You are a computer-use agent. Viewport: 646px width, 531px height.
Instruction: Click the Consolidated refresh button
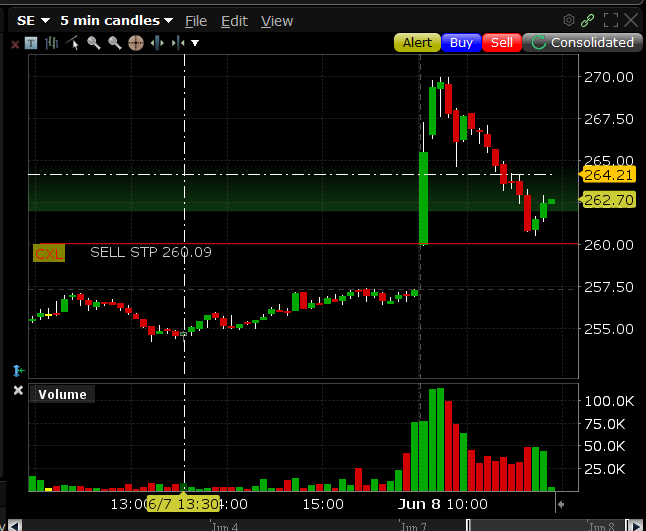(x=582, y=42)
